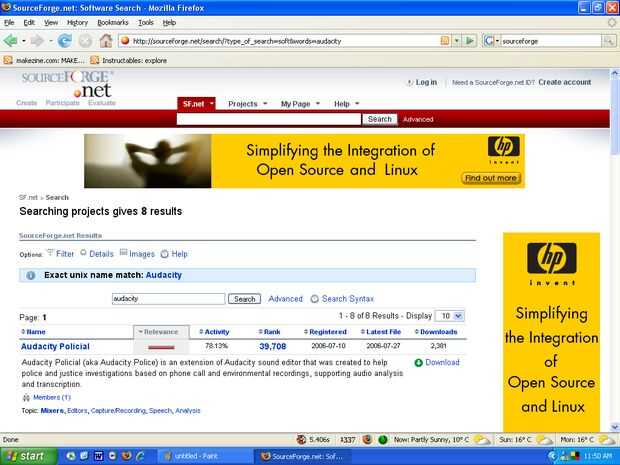
Task: Expand the My Page menu
Action: point(300,104)
